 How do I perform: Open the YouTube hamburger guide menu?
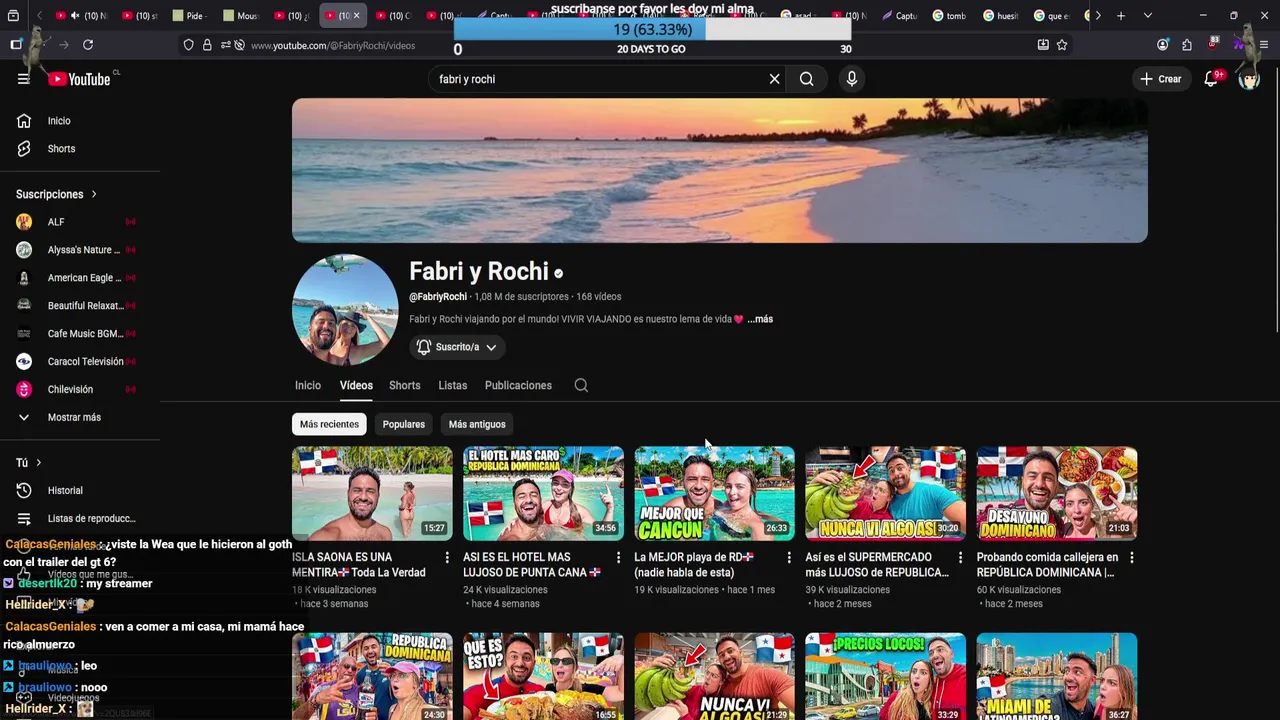[x=24, y=79]
